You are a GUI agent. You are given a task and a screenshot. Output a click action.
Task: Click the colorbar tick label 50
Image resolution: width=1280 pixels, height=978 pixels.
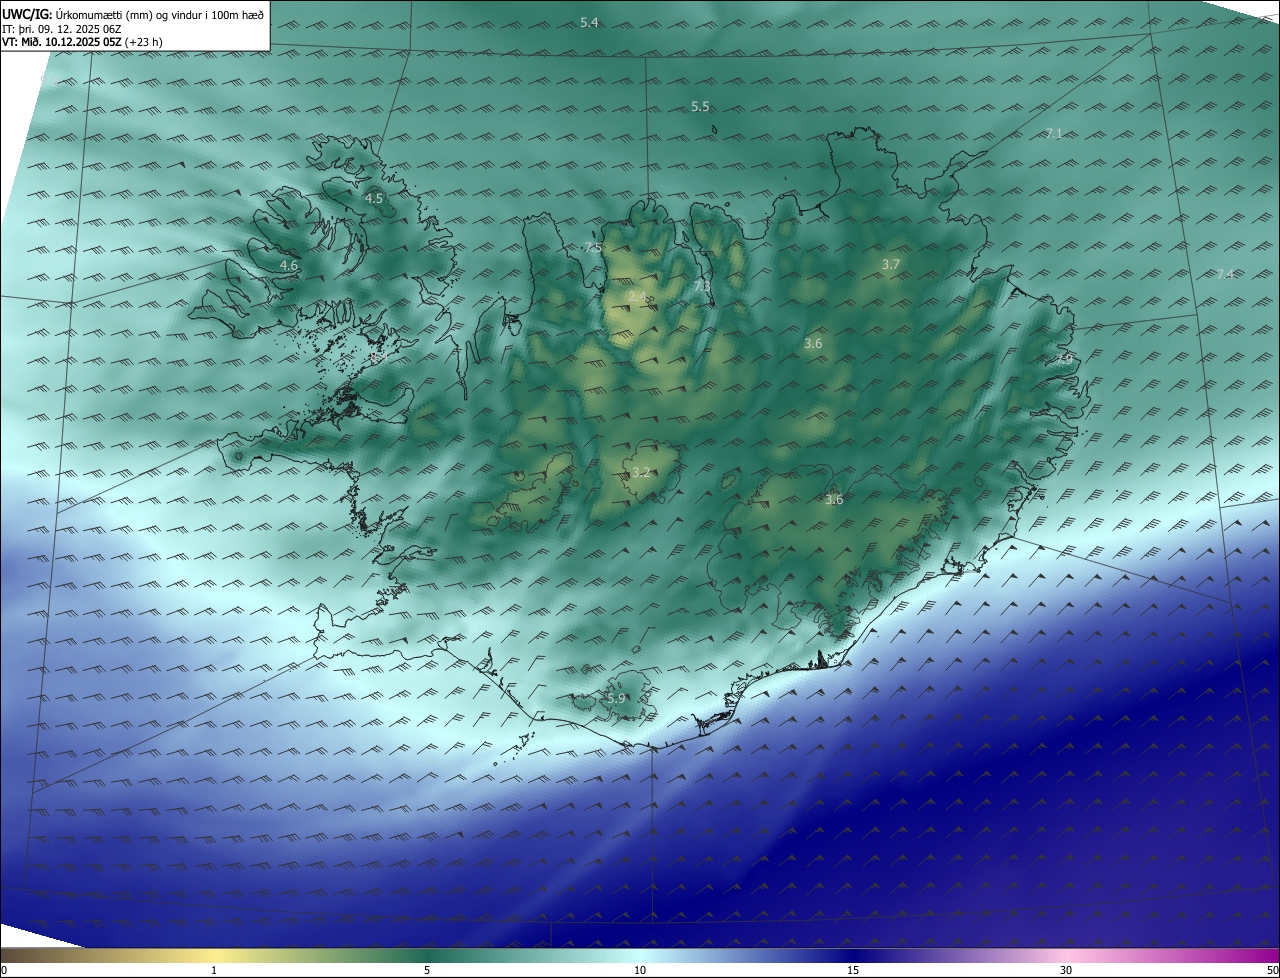click(x=1272, y=970)
